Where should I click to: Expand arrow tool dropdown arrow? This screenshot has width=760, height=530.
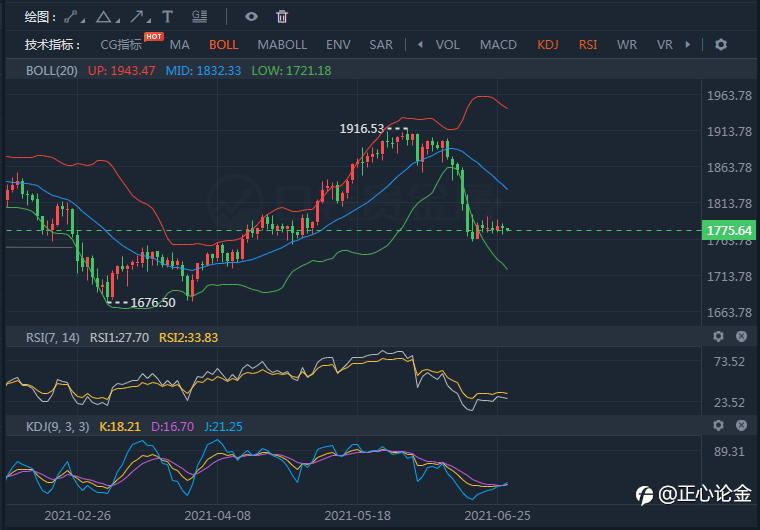click(149, 21)
